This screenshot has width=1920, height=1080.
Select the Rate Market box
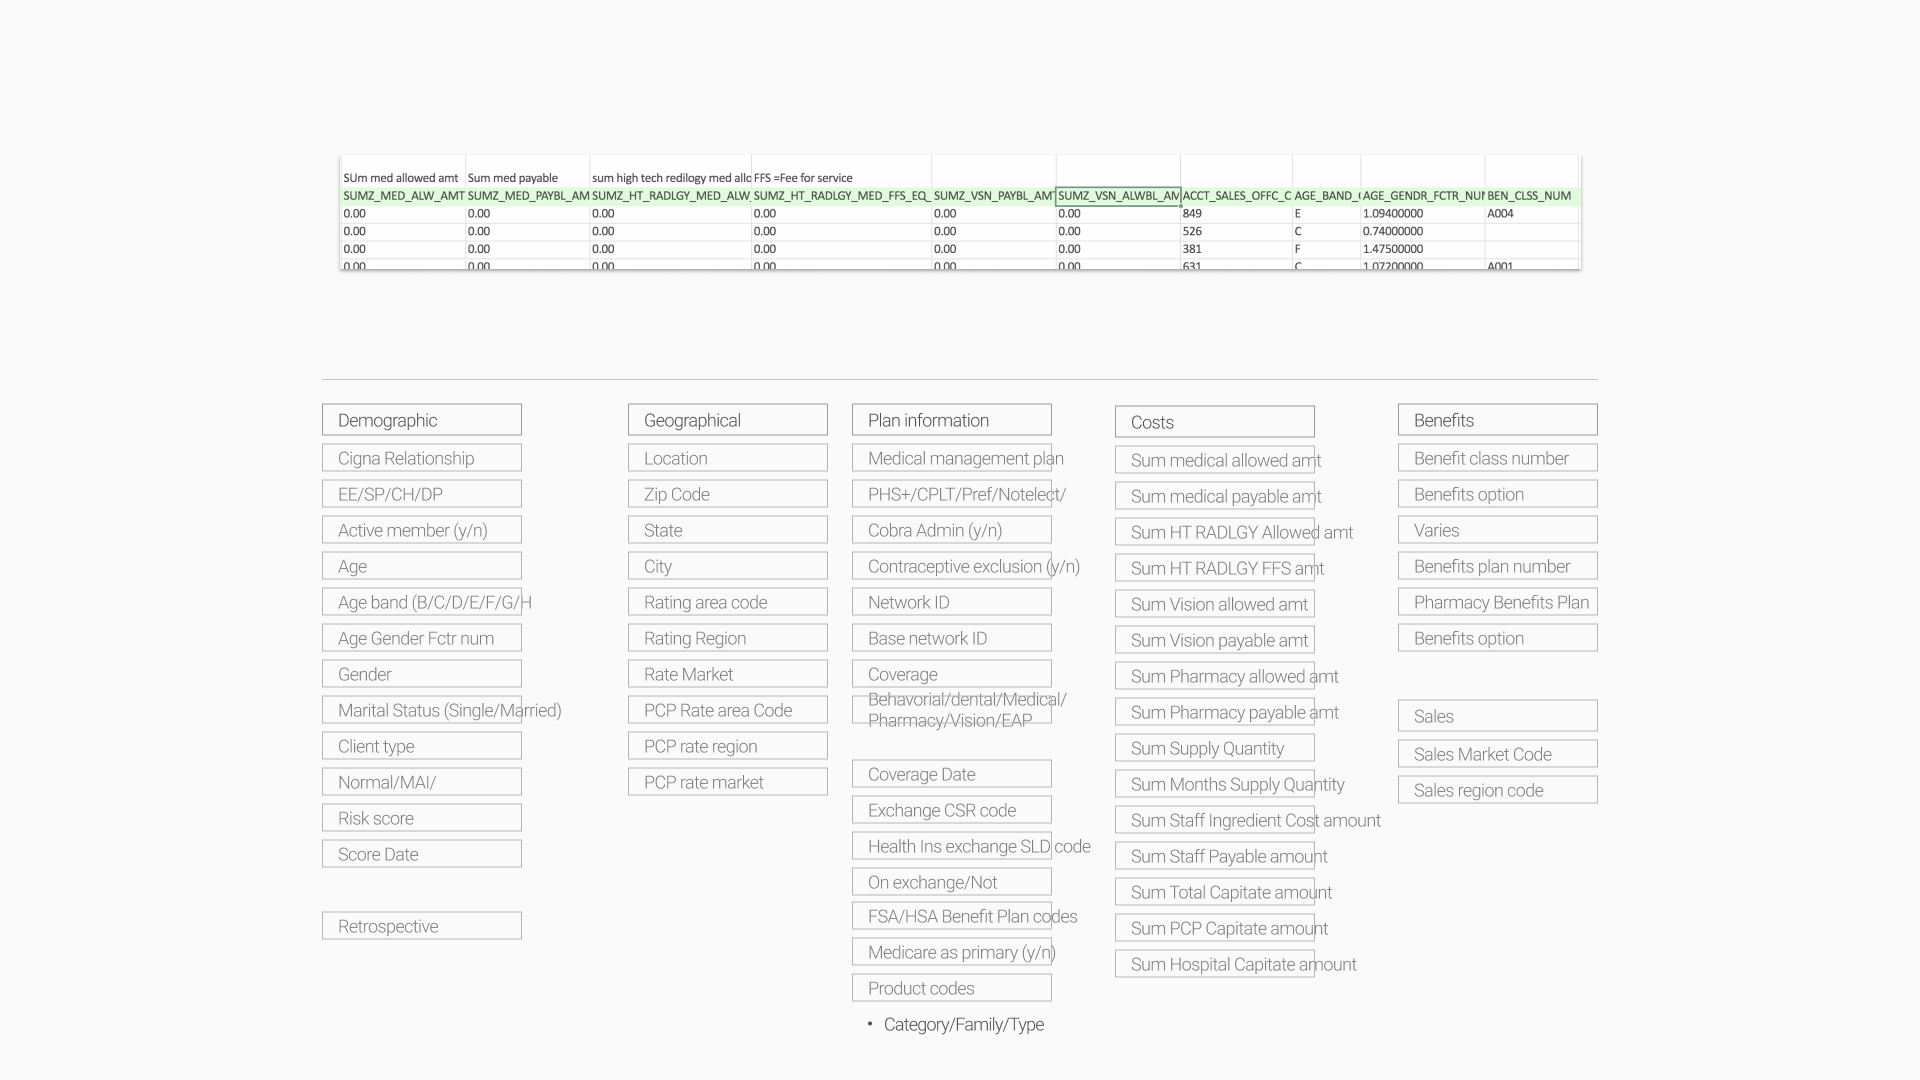(x=728, y=674)
